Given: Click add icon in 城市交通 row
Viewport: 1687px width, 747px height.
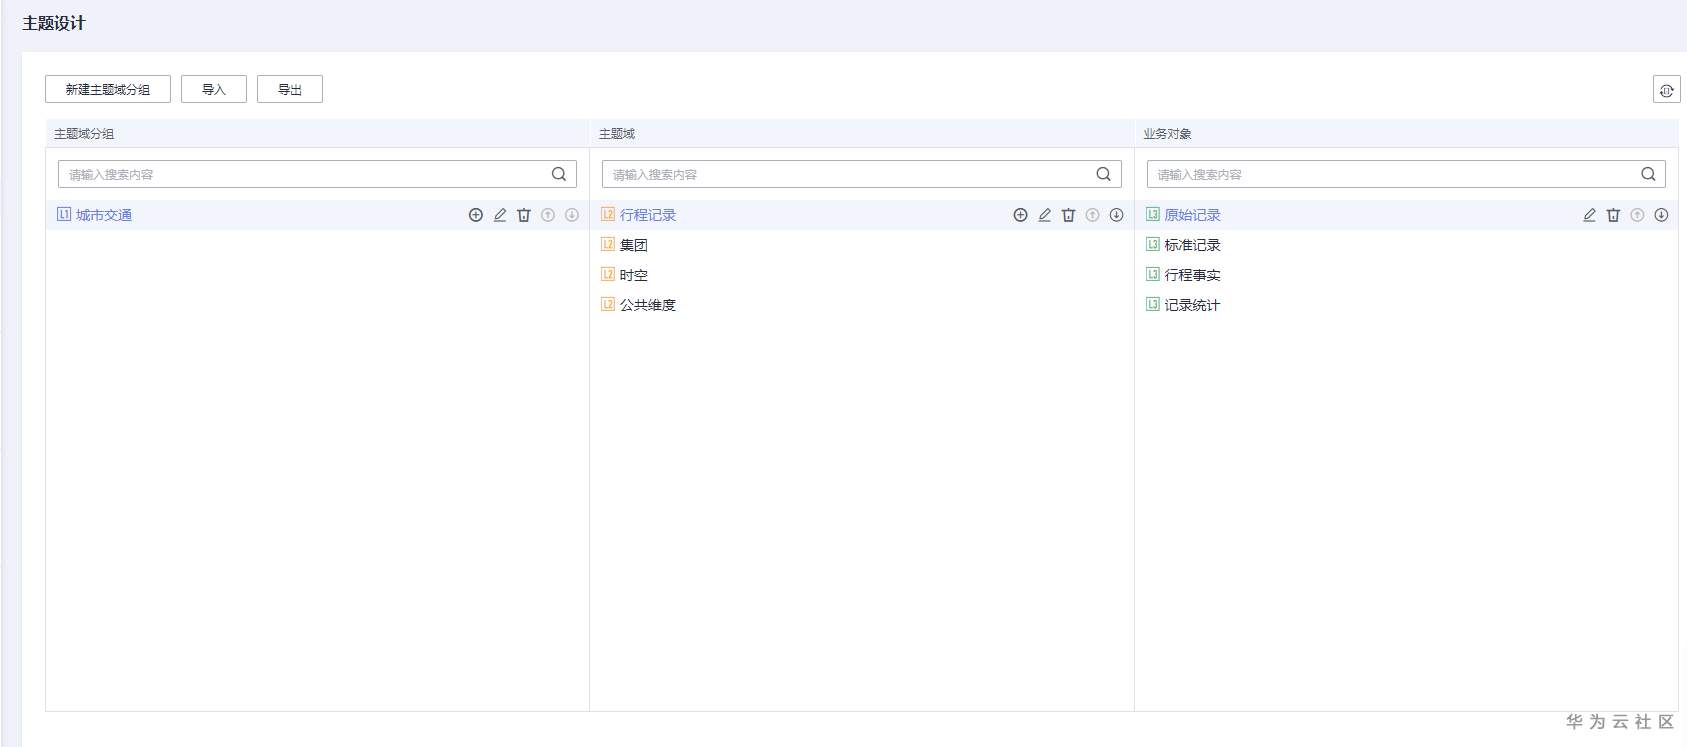Looking at the screenshot, I should click(476, 215).
